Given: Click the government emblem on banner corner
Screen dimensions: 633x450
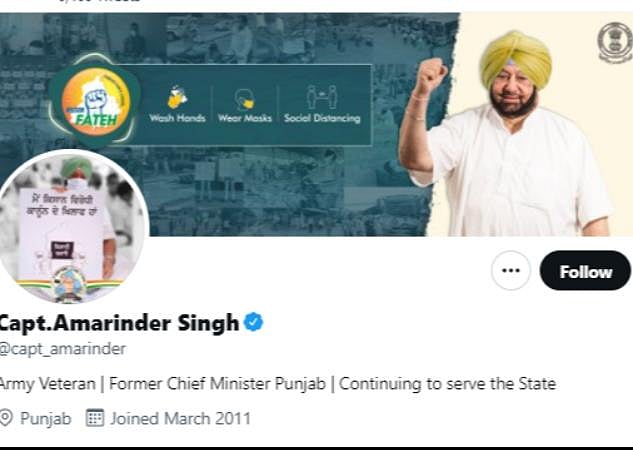Looking at the screenshot, I should pos(615,42).
